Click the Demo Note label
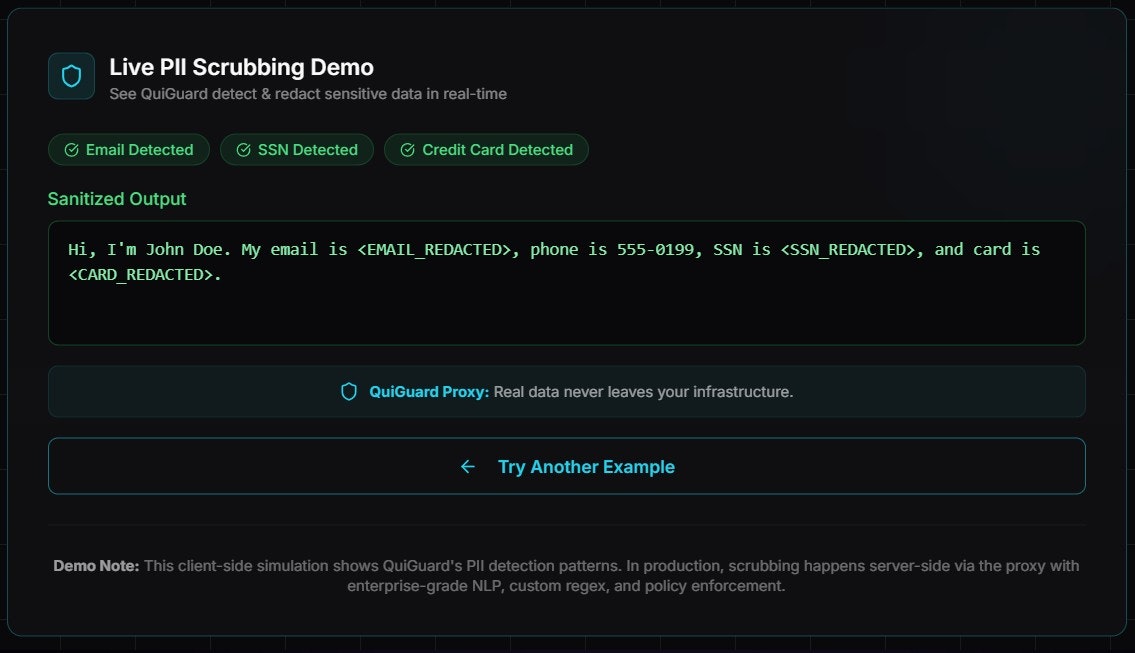This screenshot has width=1135, height=653. tap(96, 566)
